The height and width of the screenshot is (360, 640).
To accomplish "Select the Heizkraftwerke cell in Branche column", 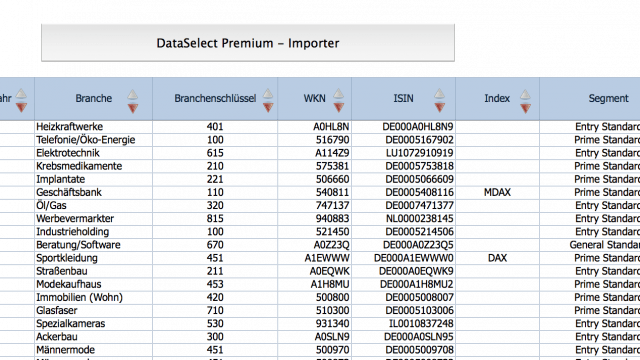I will tap(93, 127).
